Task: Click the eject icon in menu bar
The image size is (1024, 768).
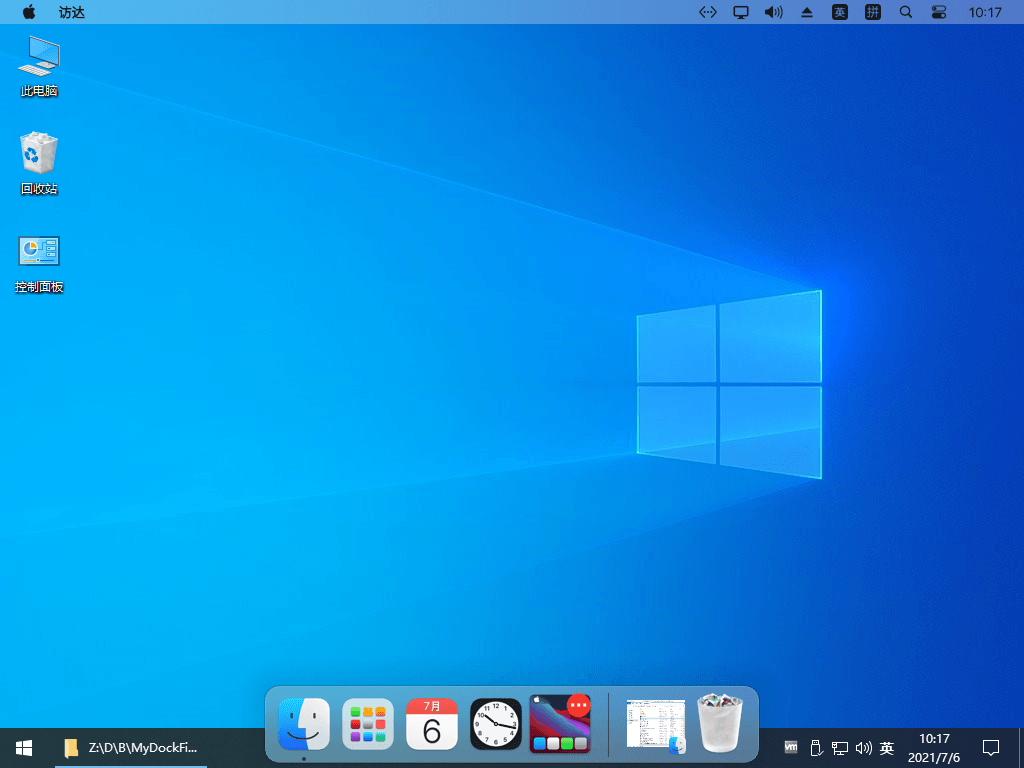Action: pyautogui.click(x=807, y=12)
